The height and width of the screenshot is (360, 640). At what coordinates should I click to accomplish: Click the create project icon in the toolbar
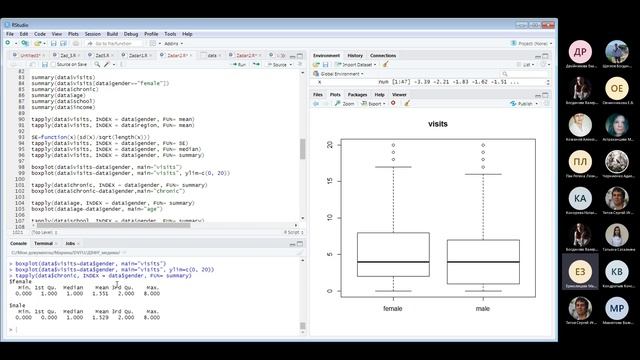point(25,43)
